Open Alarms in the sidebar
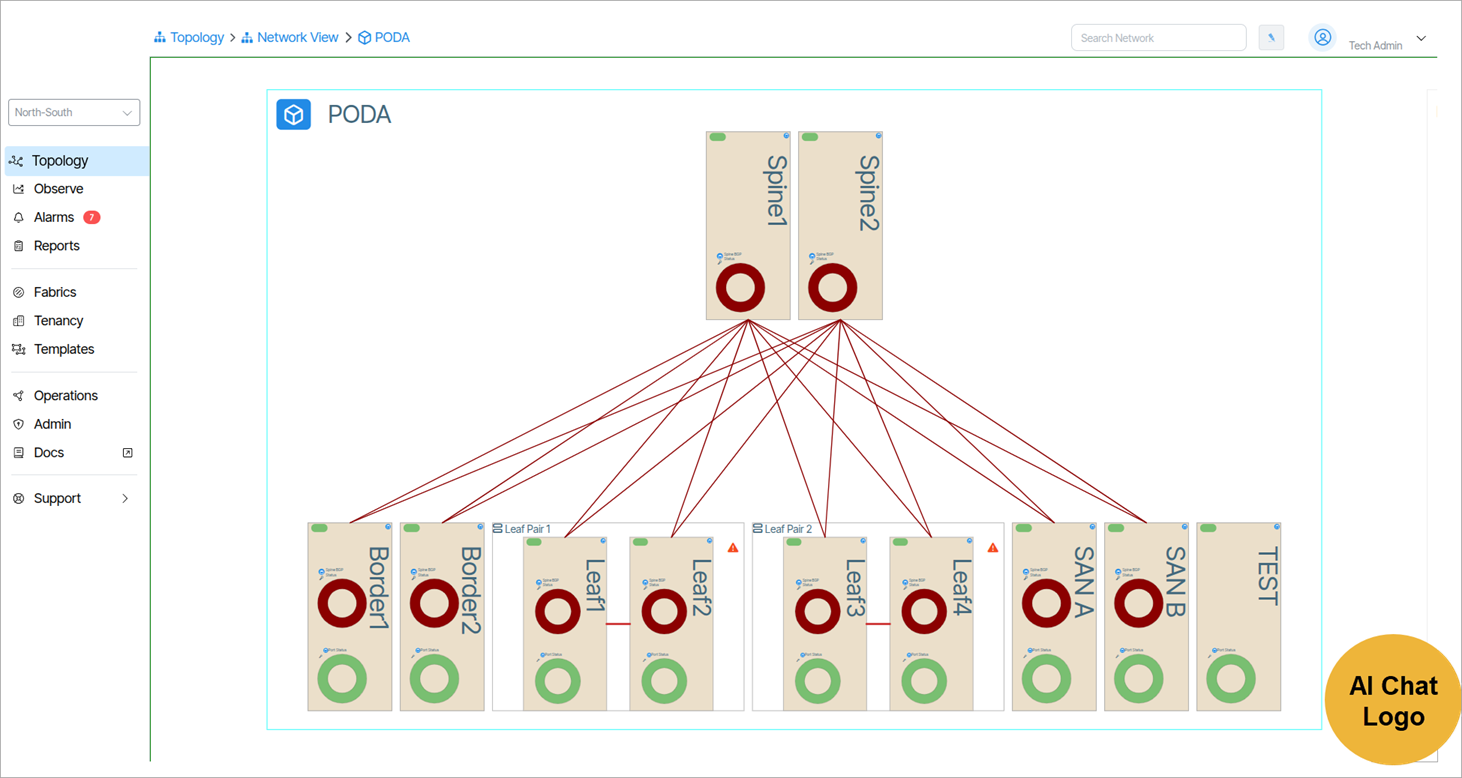1462x778 pixels. click(x=56, y=217)
